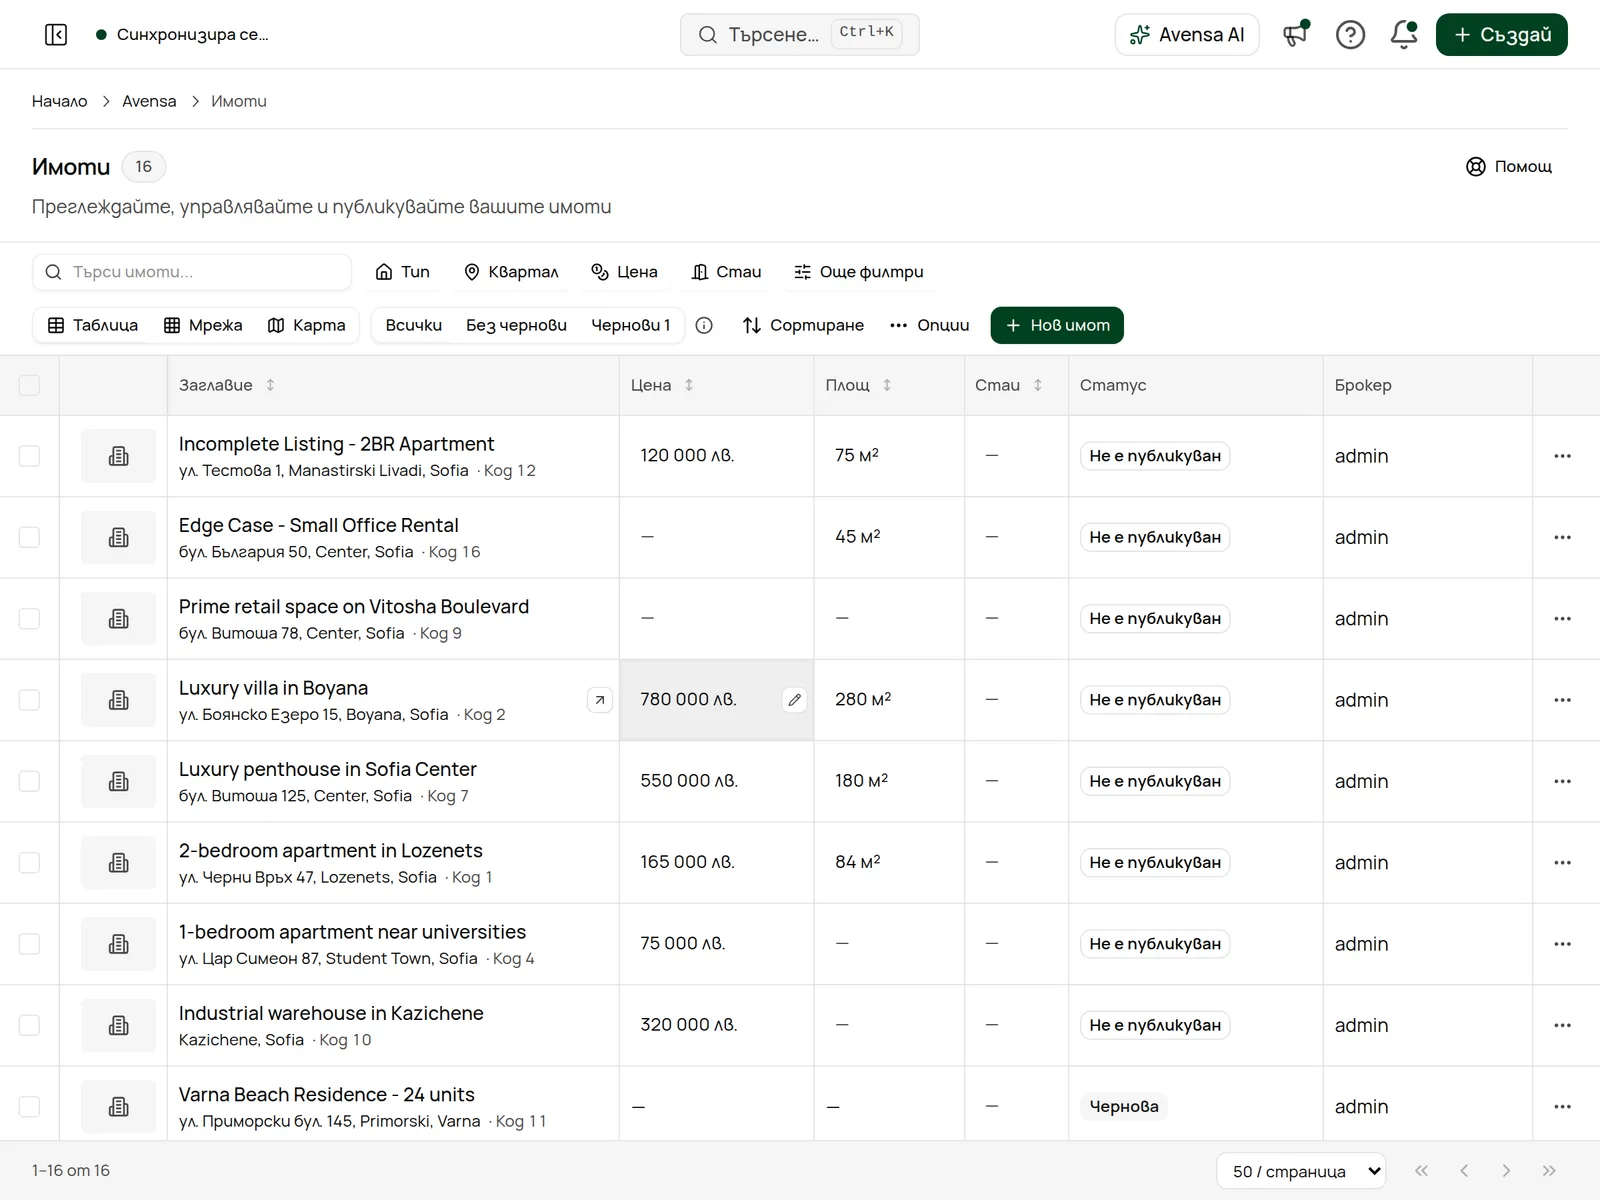1600x1200 pixels.
Task: Expand the 50 / страница page size dropdown
Action: [1301, 1171]
